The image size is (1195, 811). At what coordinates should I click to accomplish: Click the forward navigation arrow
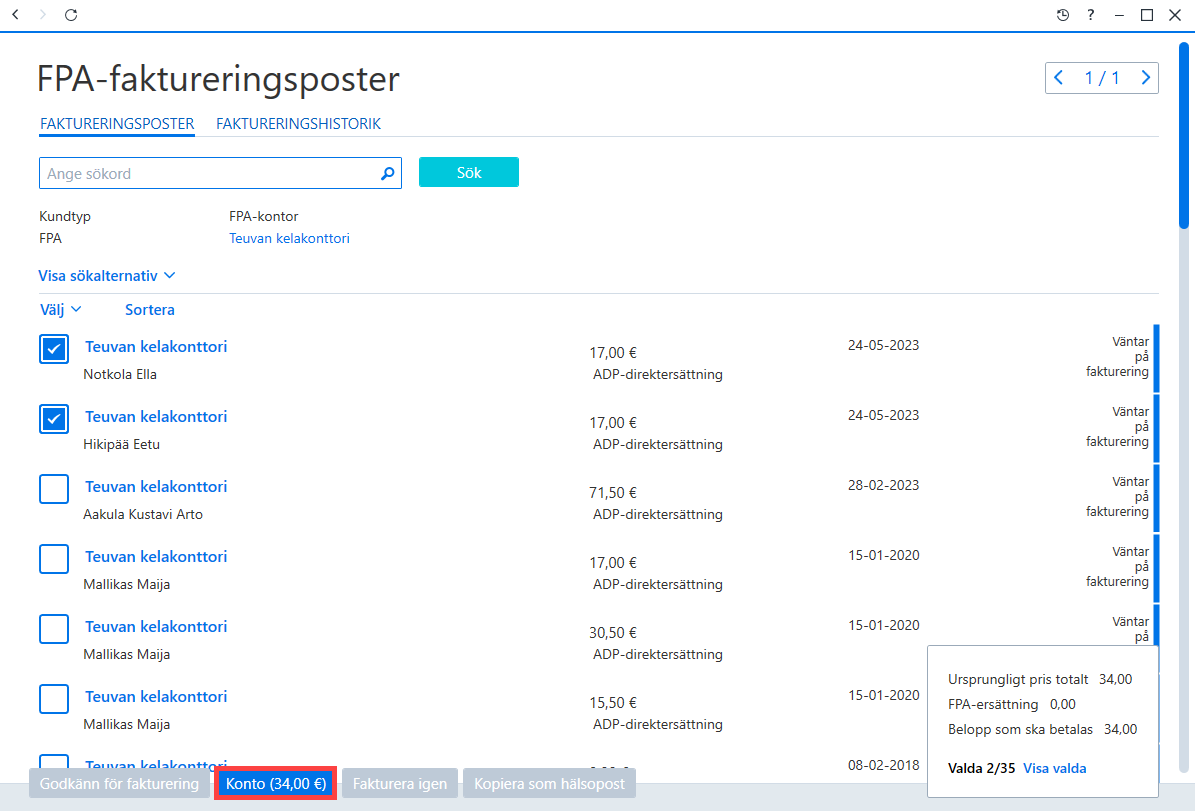43,14
